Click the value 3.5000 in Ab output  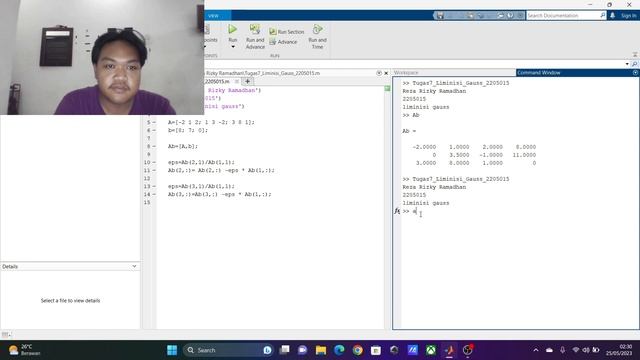(459, 155)
